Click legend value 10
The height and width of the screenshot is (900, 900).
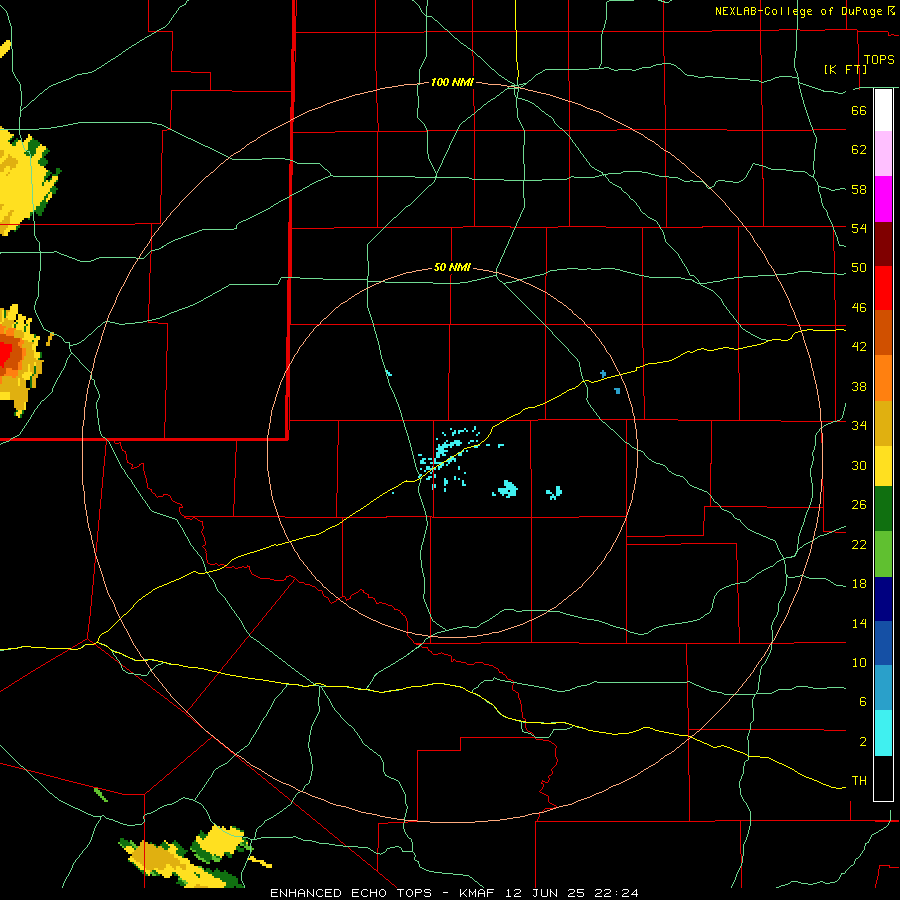pyautogui.click(x=859, y=662)
